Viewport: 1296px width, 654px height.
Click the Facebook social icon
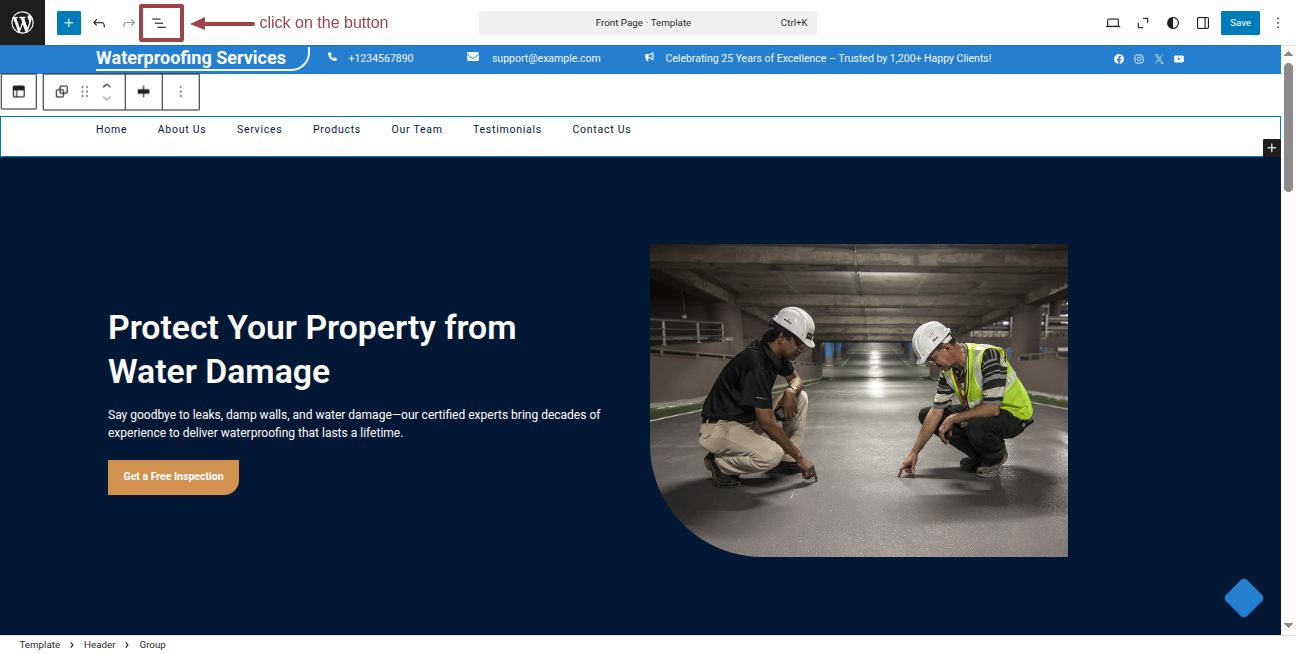[1119, 59]
